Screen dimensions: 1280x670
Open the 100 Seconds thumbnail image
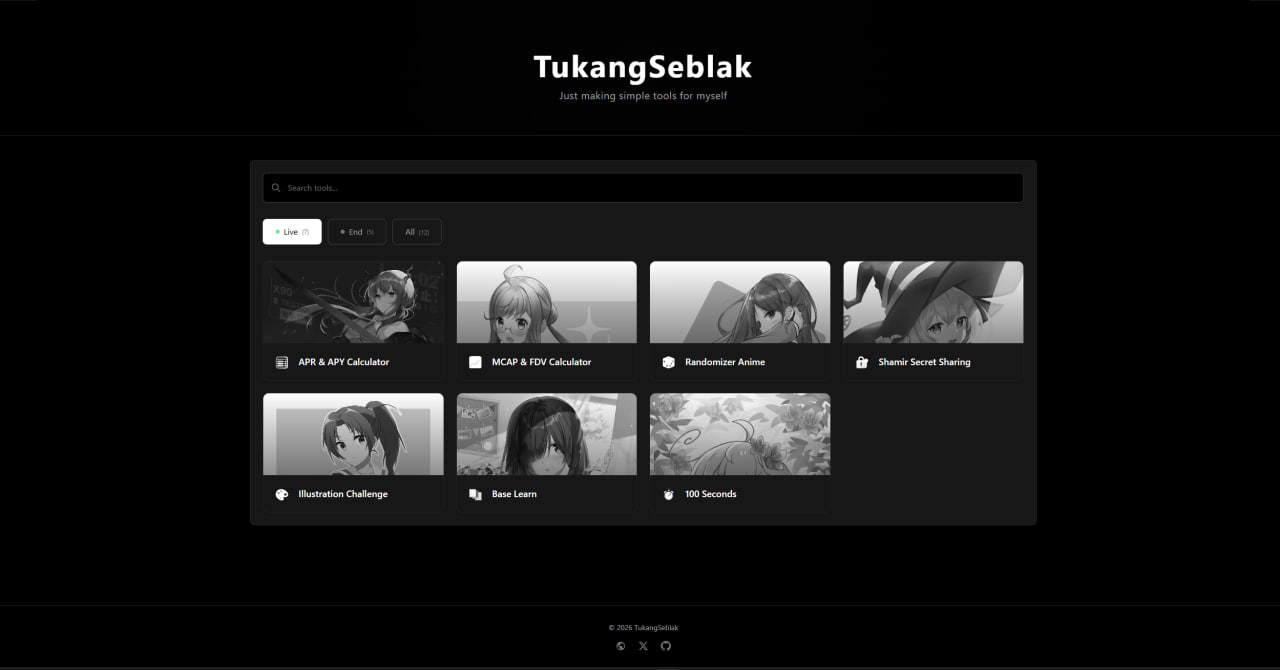coord(740,434)
